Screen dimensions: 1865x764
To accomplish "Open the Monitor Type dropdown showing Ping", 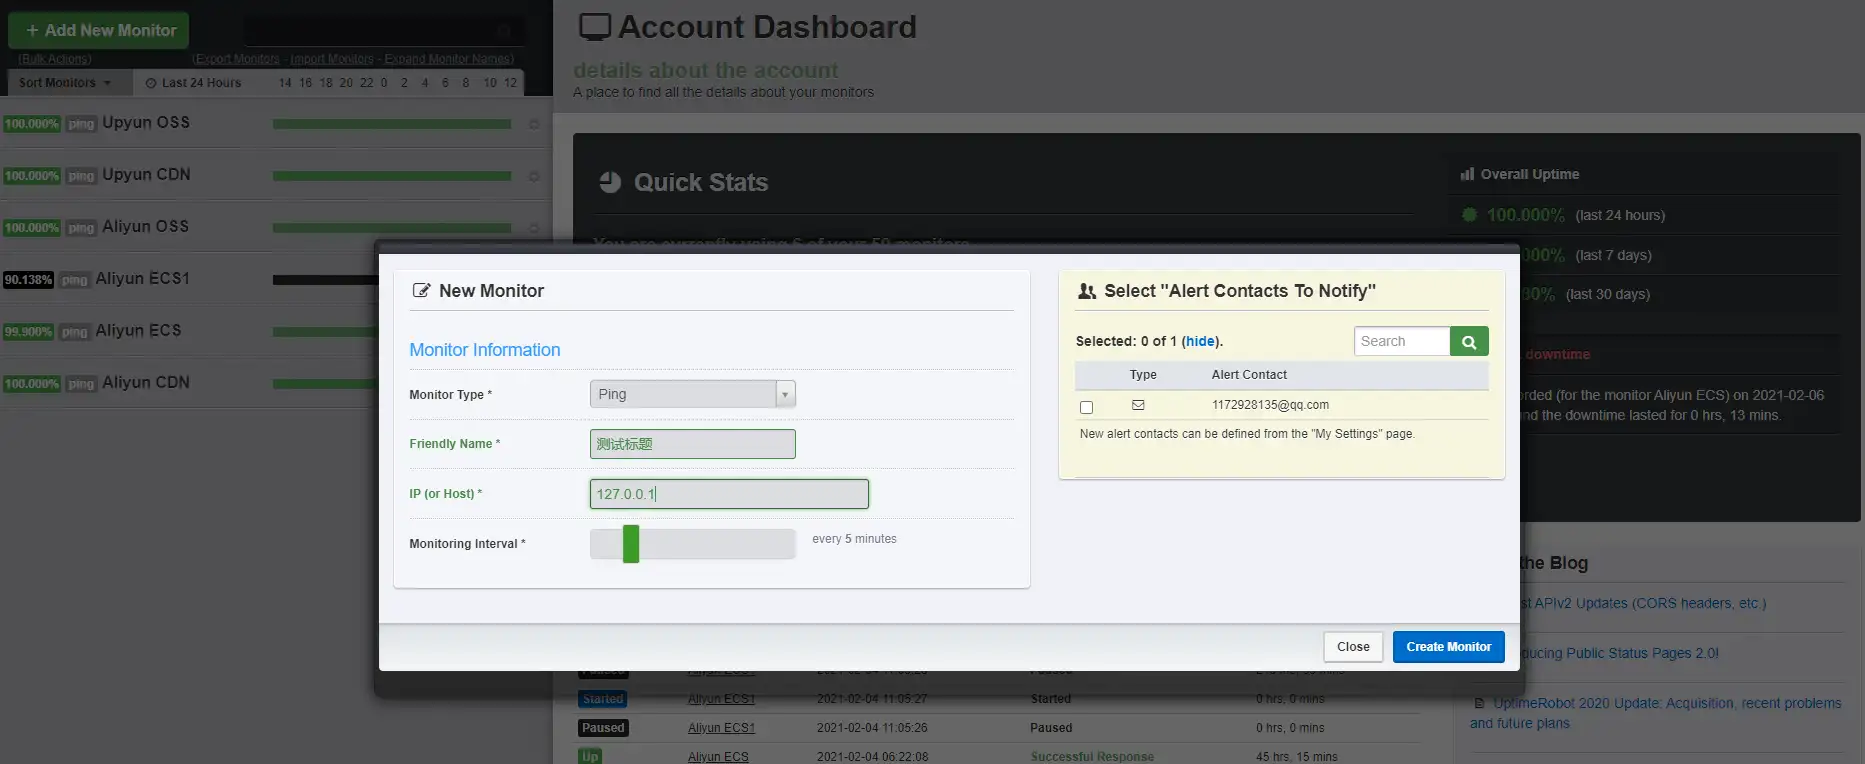I will point(692,394).
